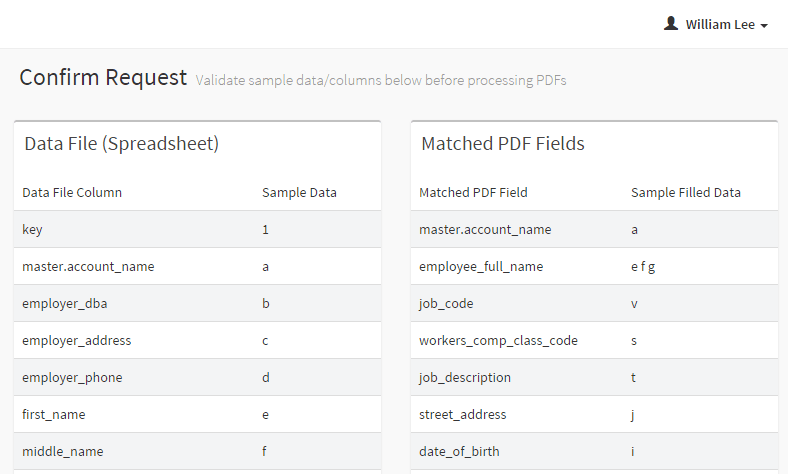Viewport: 788px width, 474px height.
Task: Select the employee_full_name matched field row
Action: (x=595, y=266)
